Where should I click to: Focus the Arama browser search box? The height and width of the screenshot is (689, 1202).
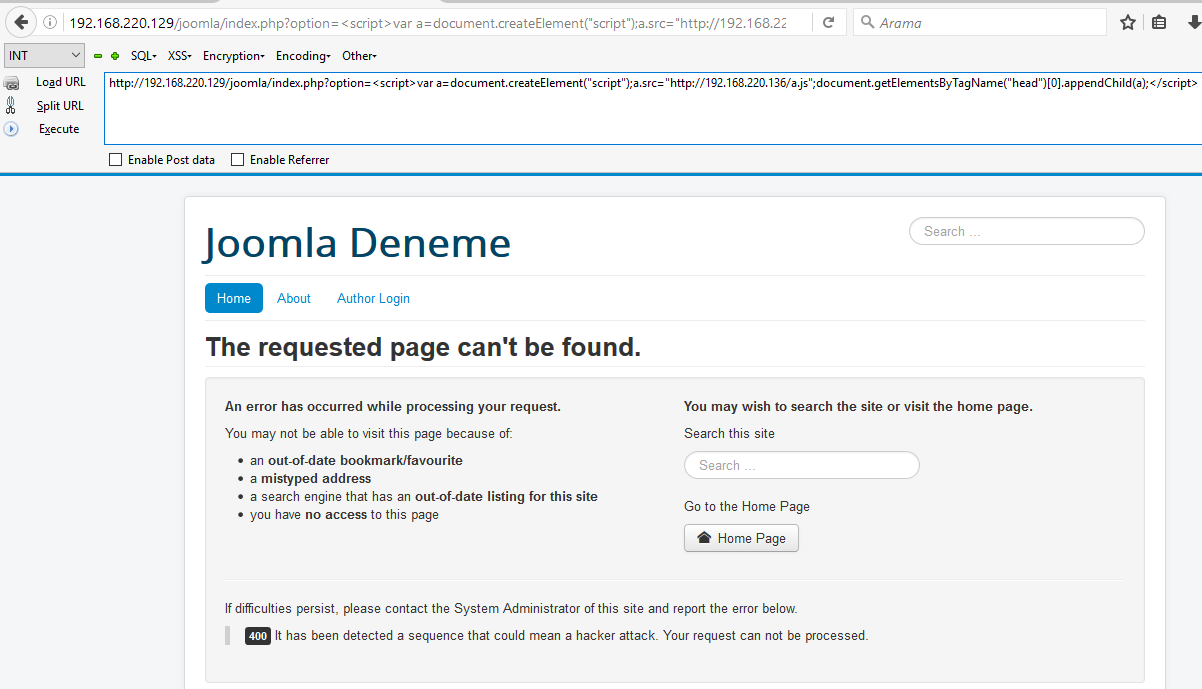(980, 22)
